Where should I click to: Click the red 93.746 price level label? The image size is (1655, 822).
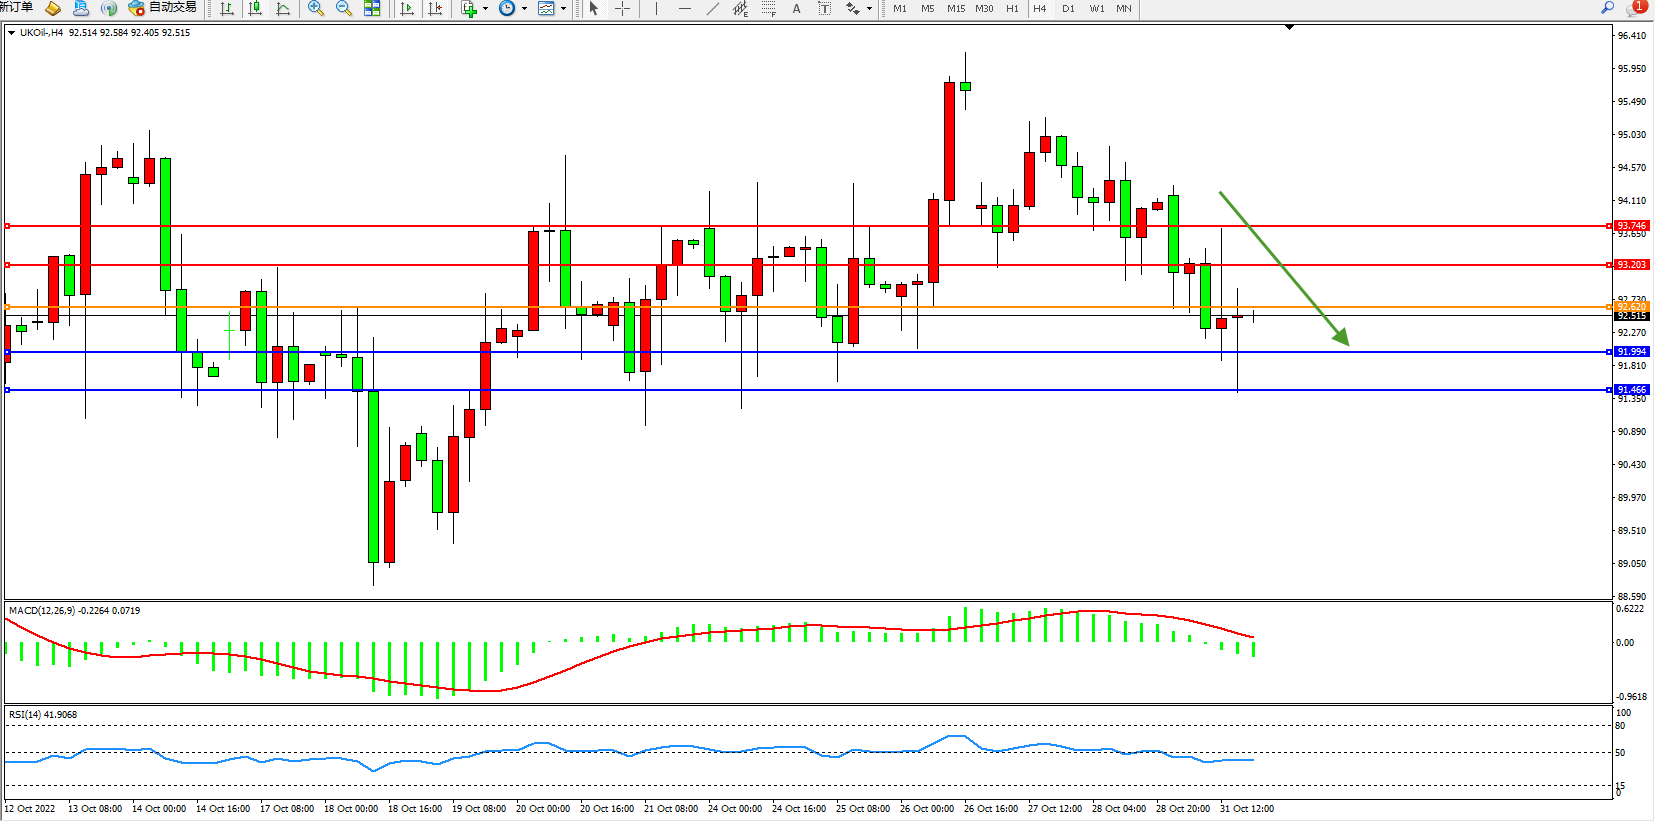click(1631, 226)
